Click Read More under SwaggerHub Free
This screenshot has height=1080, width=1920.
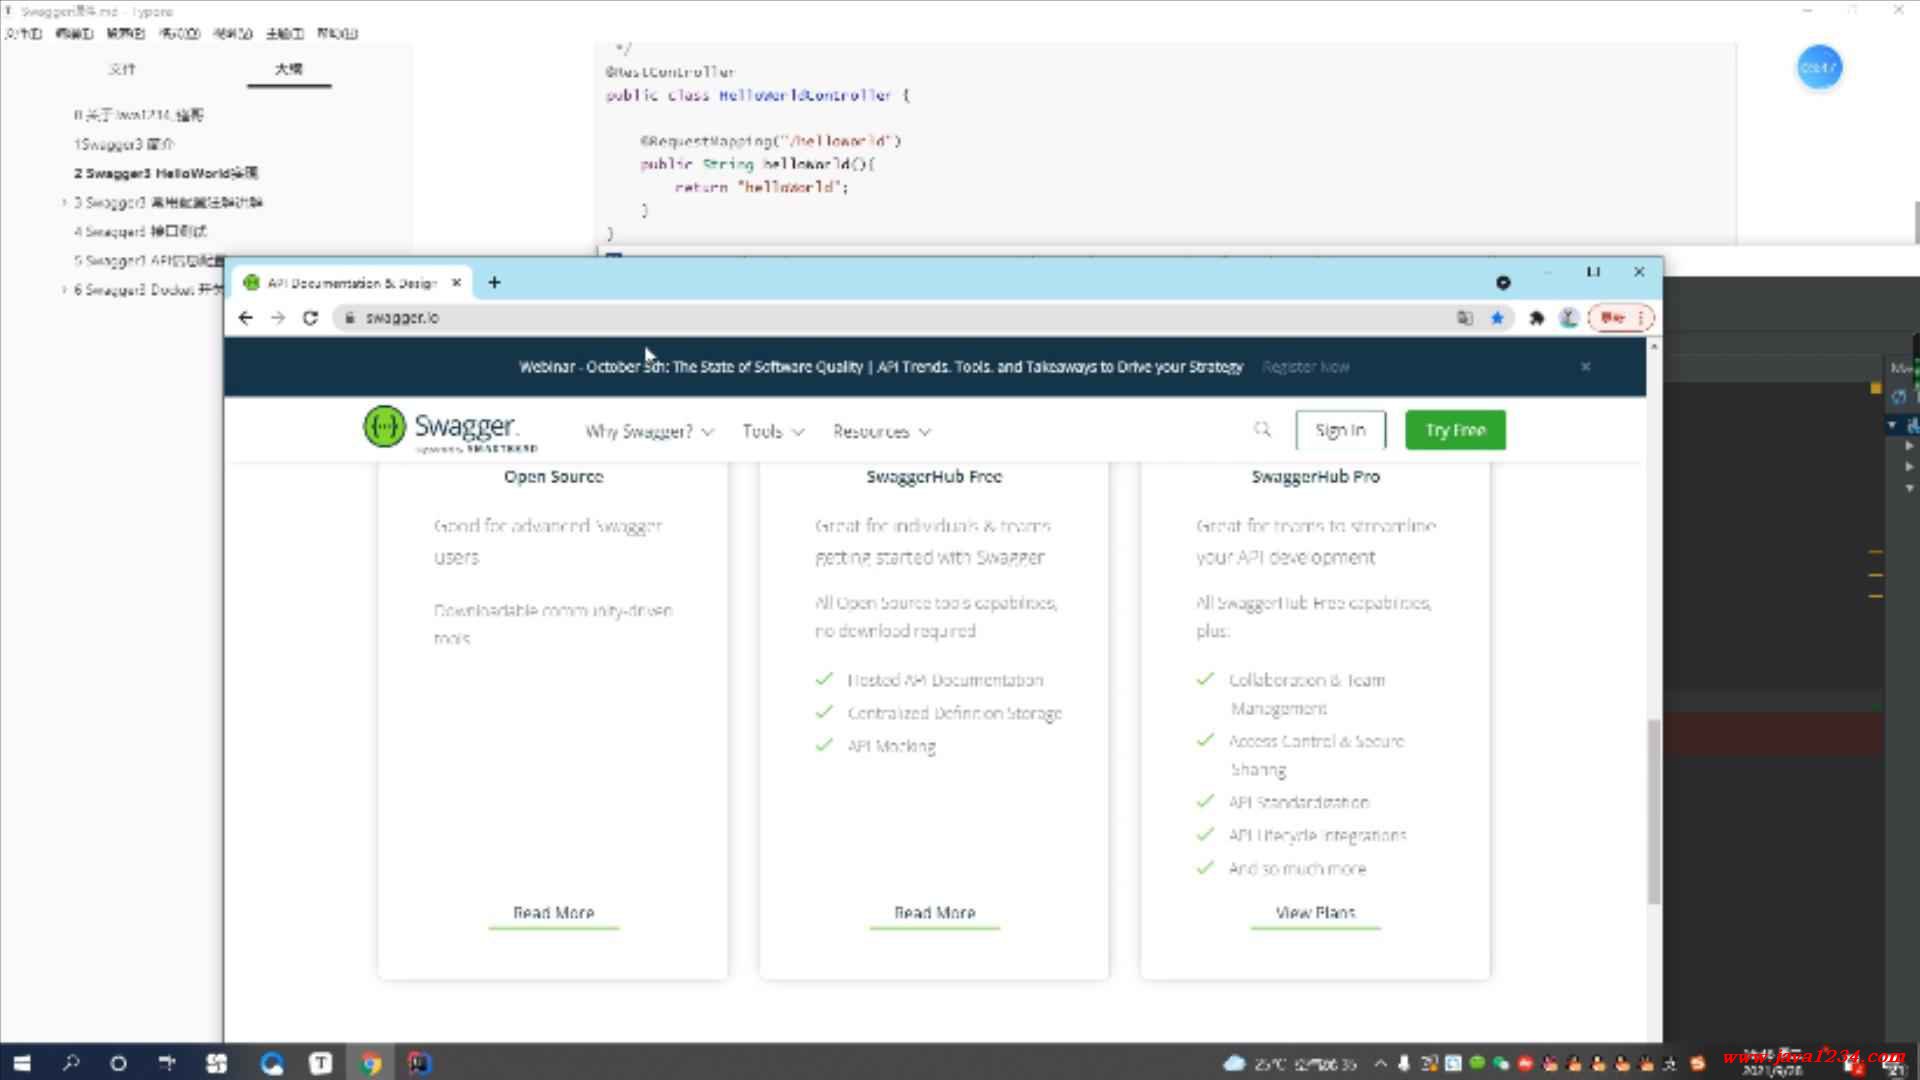point(934,913)
